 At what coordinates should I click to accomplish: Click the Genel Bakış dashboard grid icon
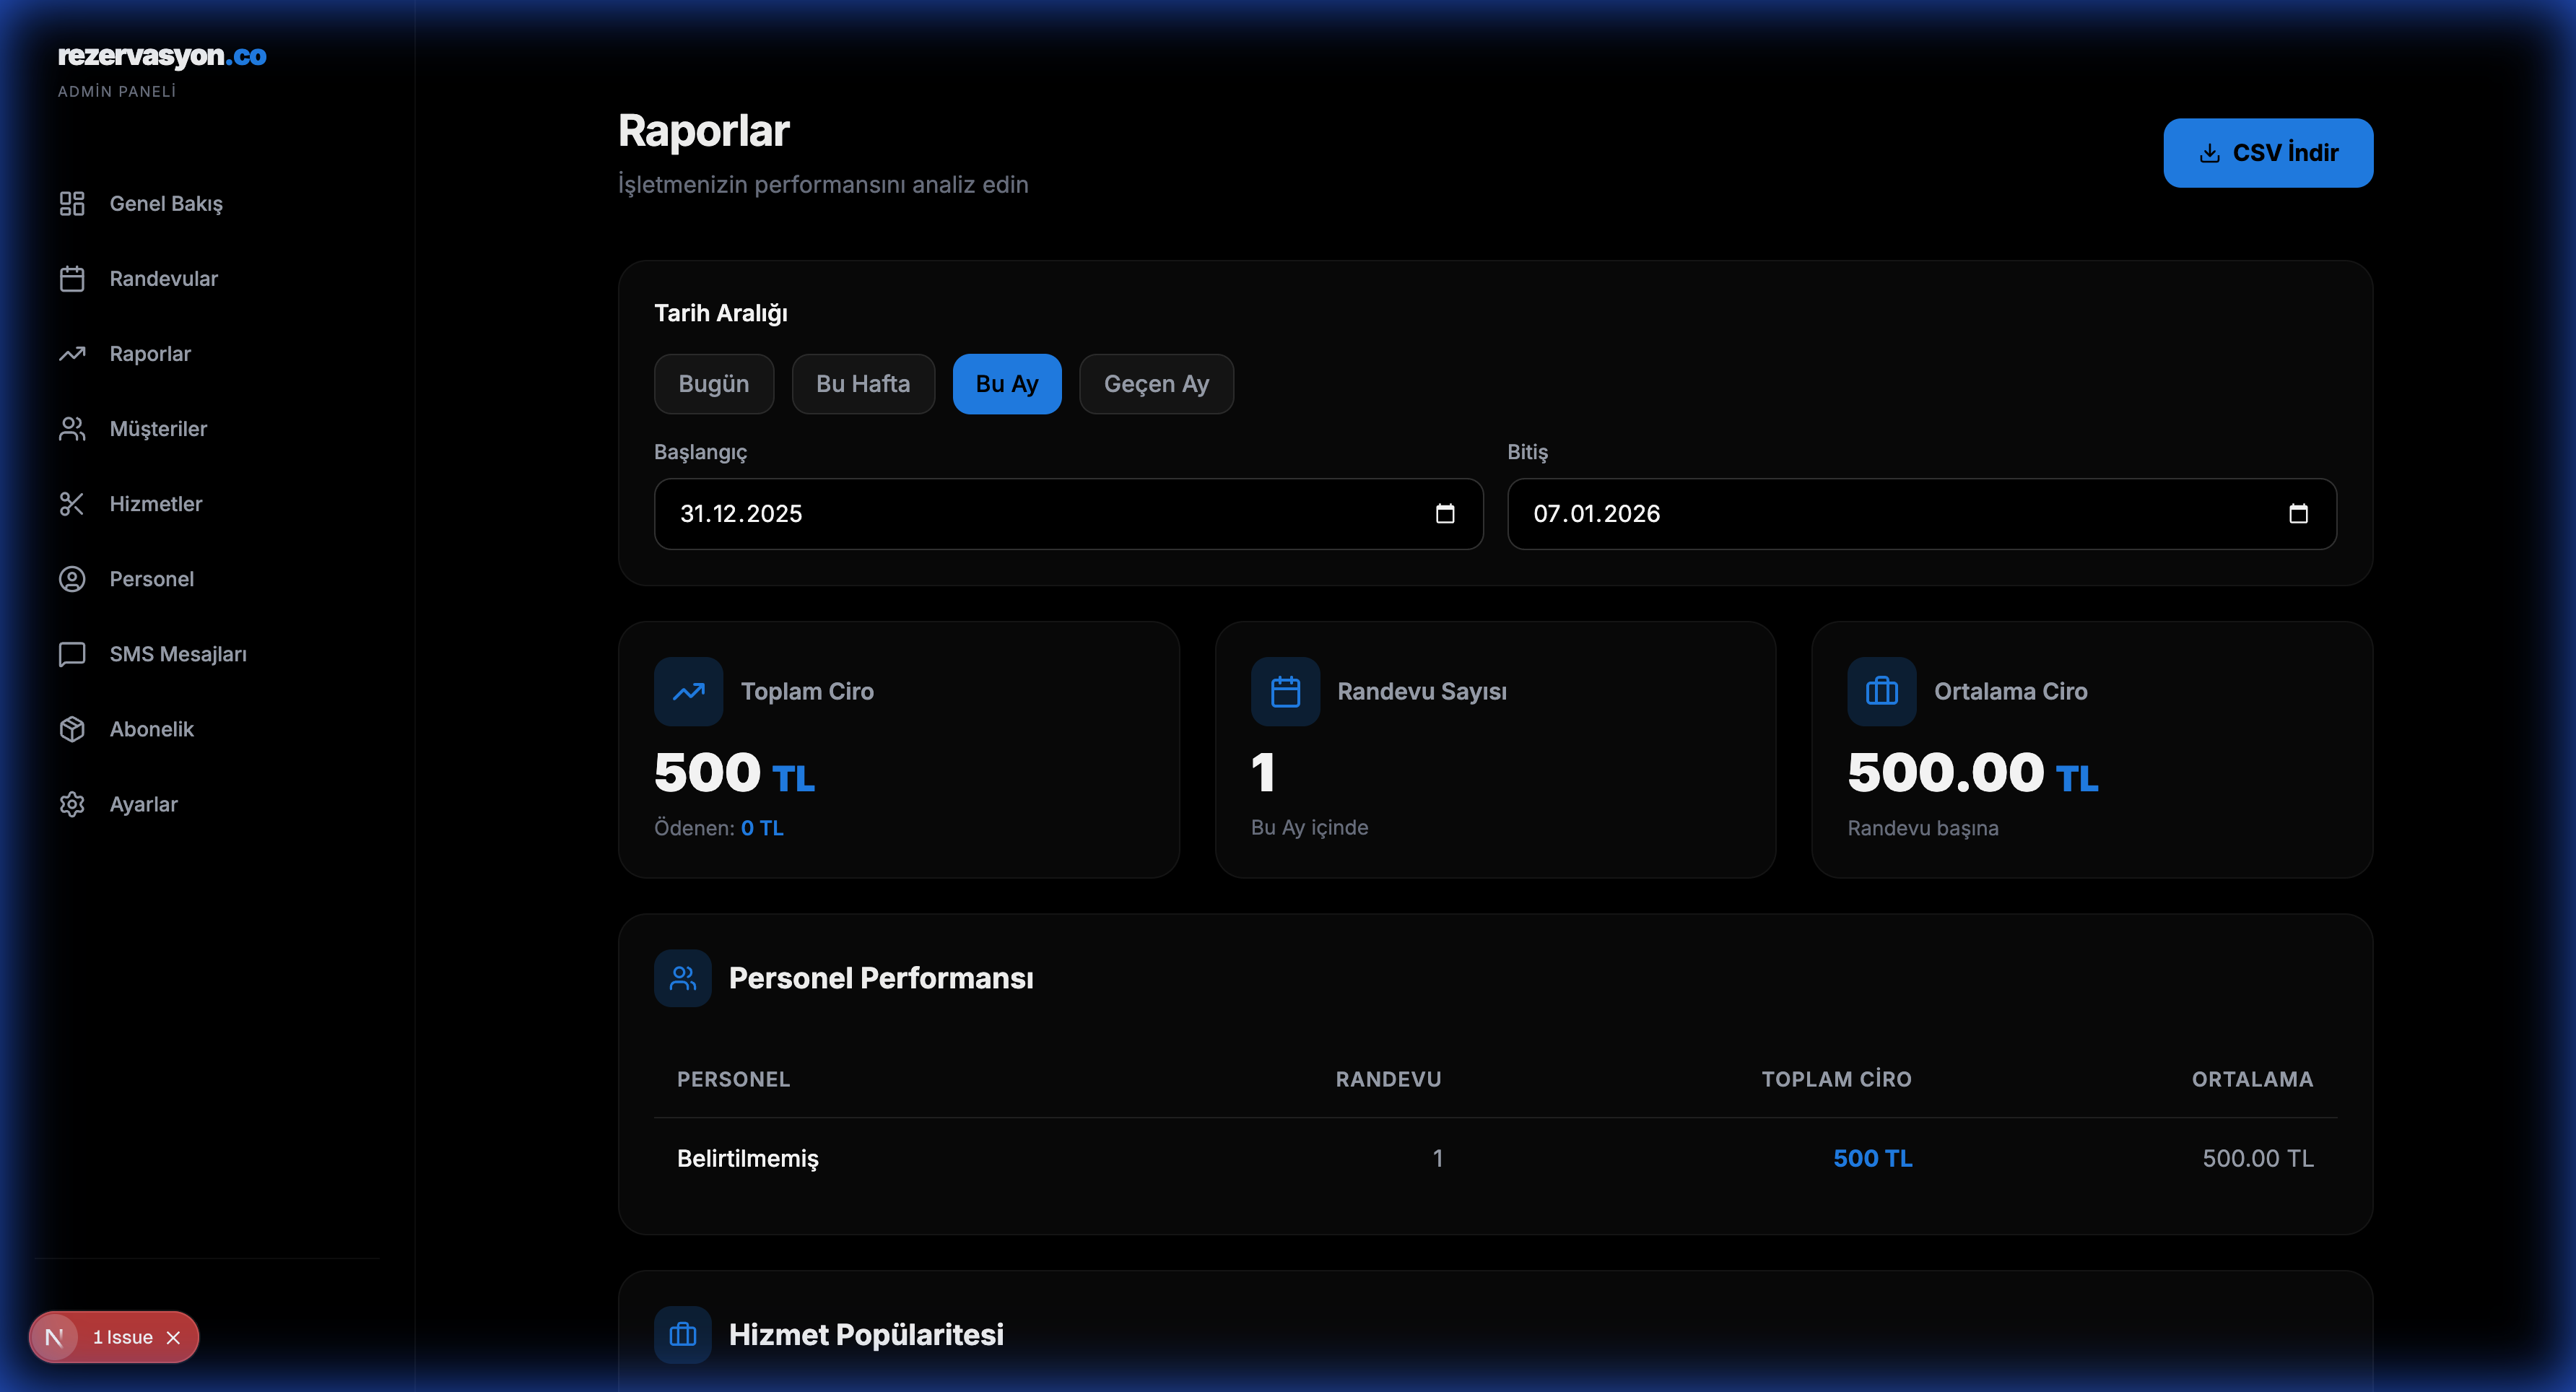72,204
